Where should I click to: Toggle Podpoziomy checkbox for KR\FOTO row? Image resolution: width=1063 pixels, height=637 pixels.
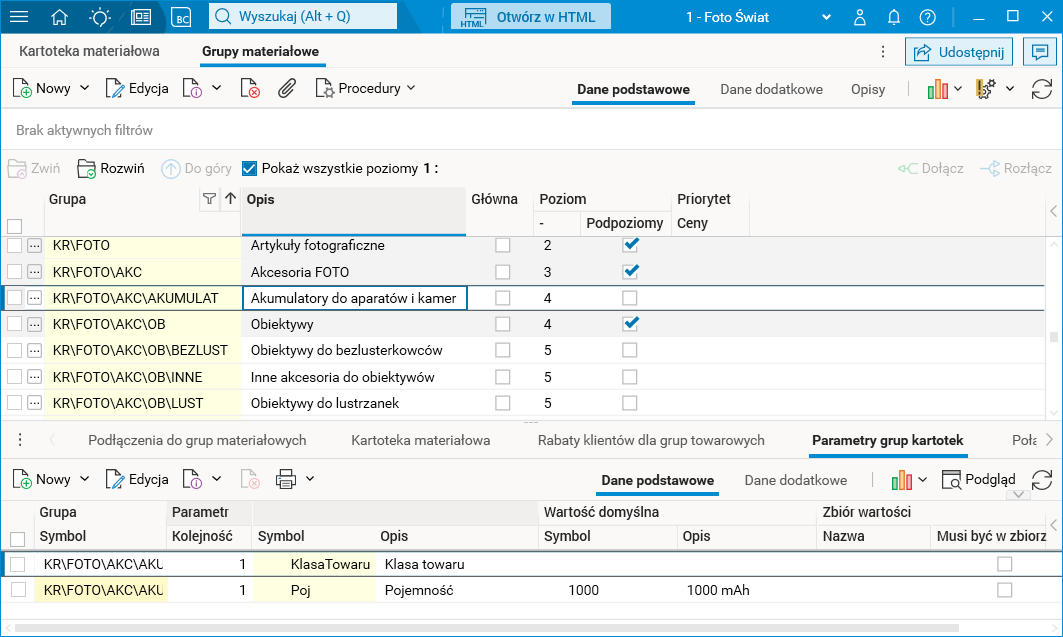(x=629, y=245)
